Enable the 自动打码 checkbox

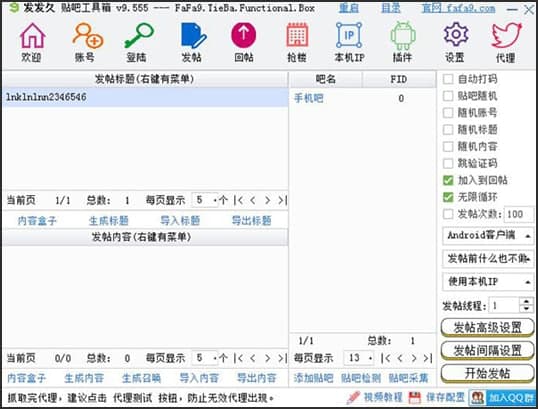tap(448, 79)
